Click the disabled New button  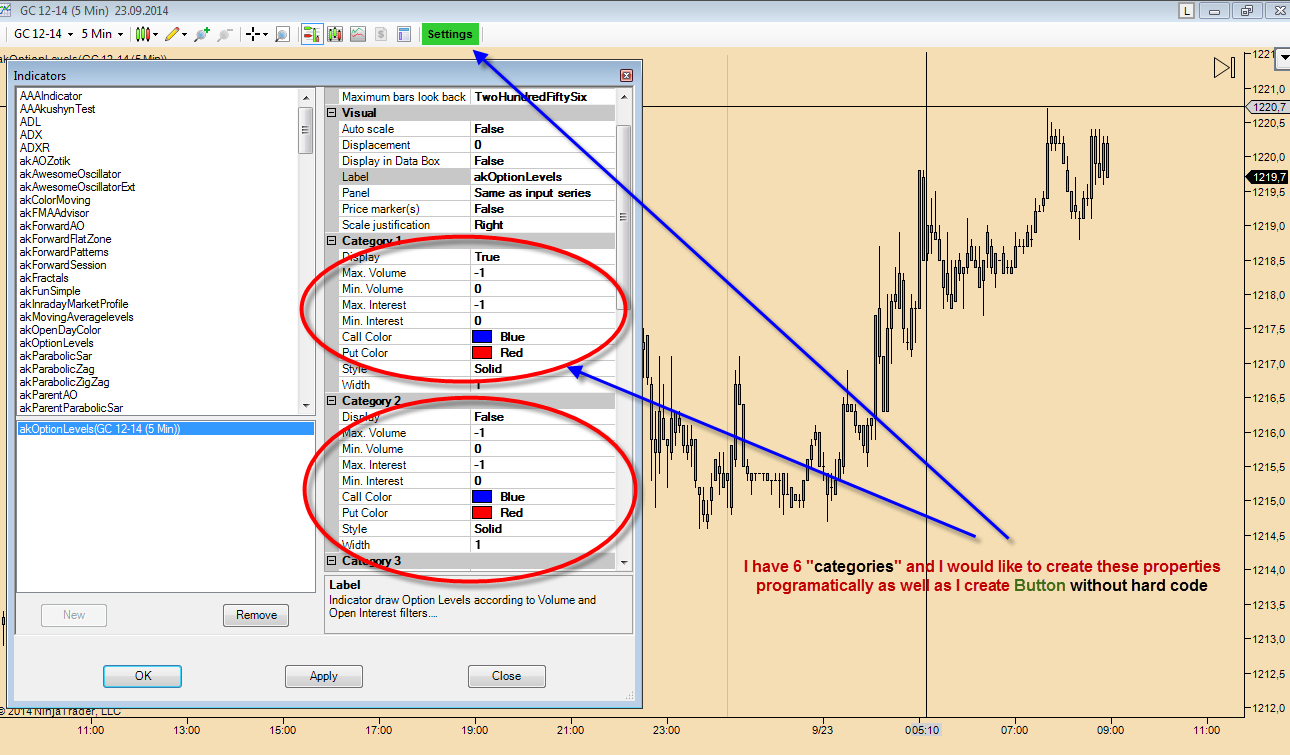coord(74,615)
